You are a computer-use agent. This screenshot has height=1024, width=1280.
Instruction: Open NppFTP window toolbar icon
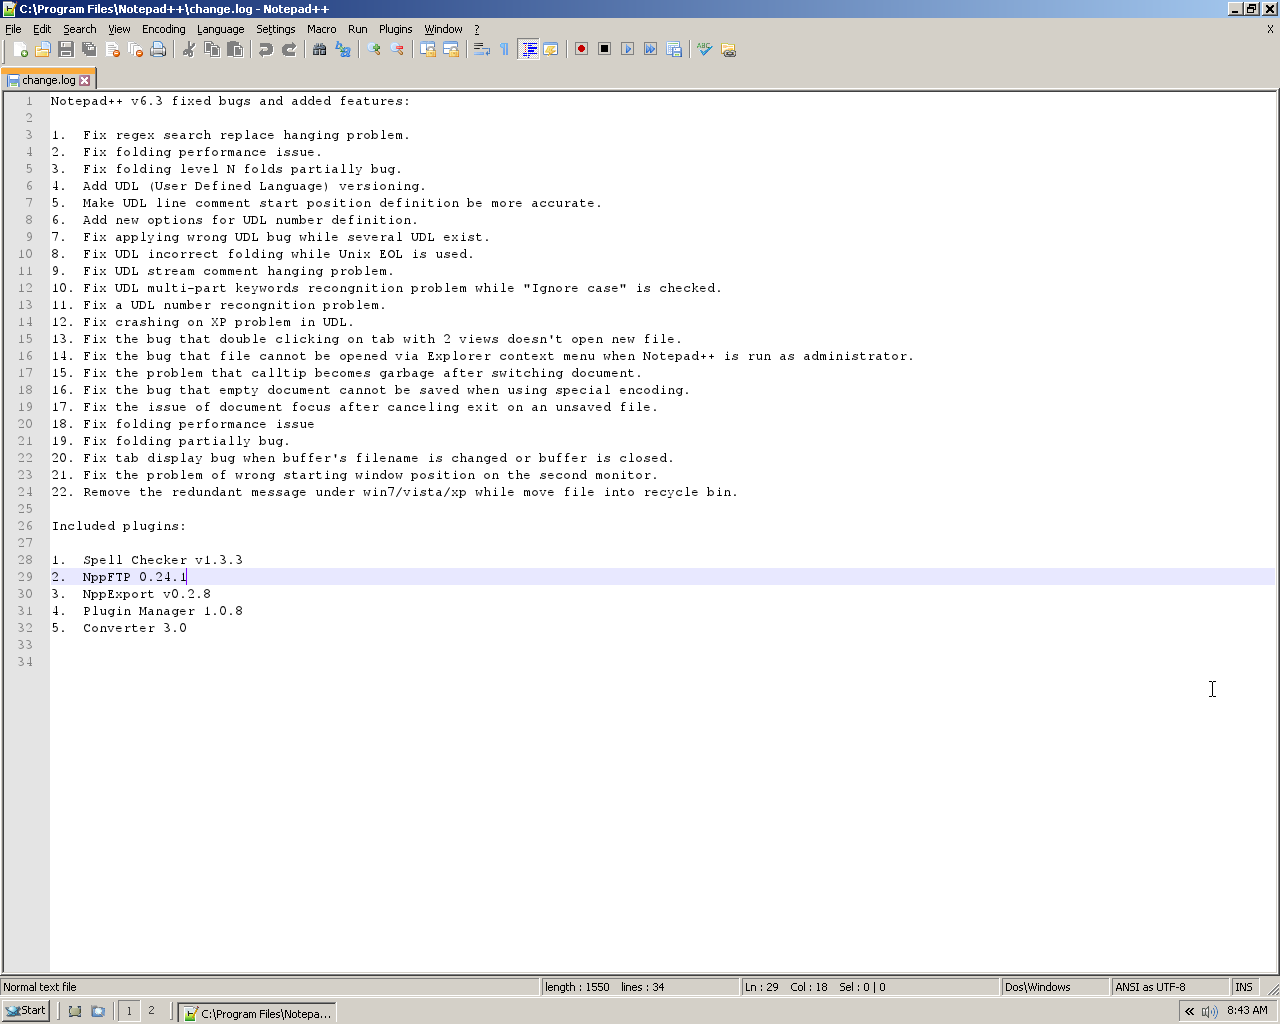(728, 49)
